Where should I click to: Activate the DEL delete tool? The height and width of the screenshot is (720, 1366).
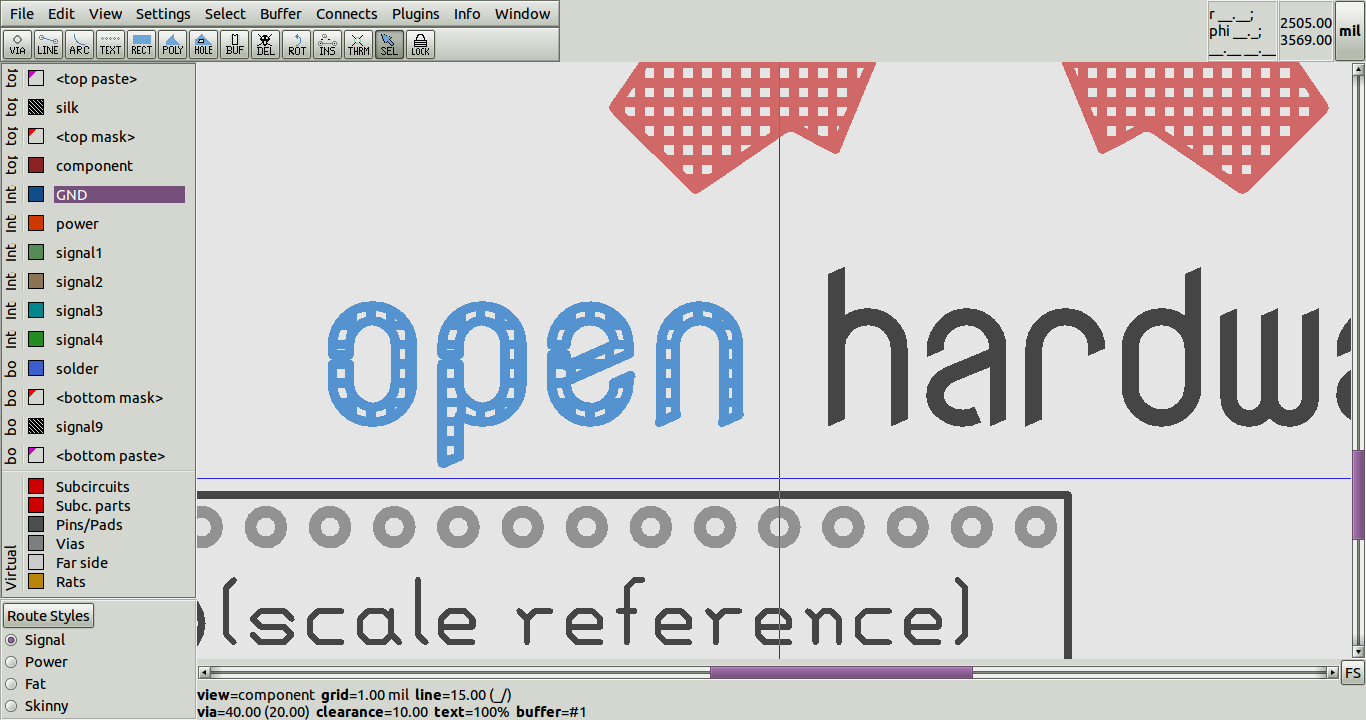[265, 44]
